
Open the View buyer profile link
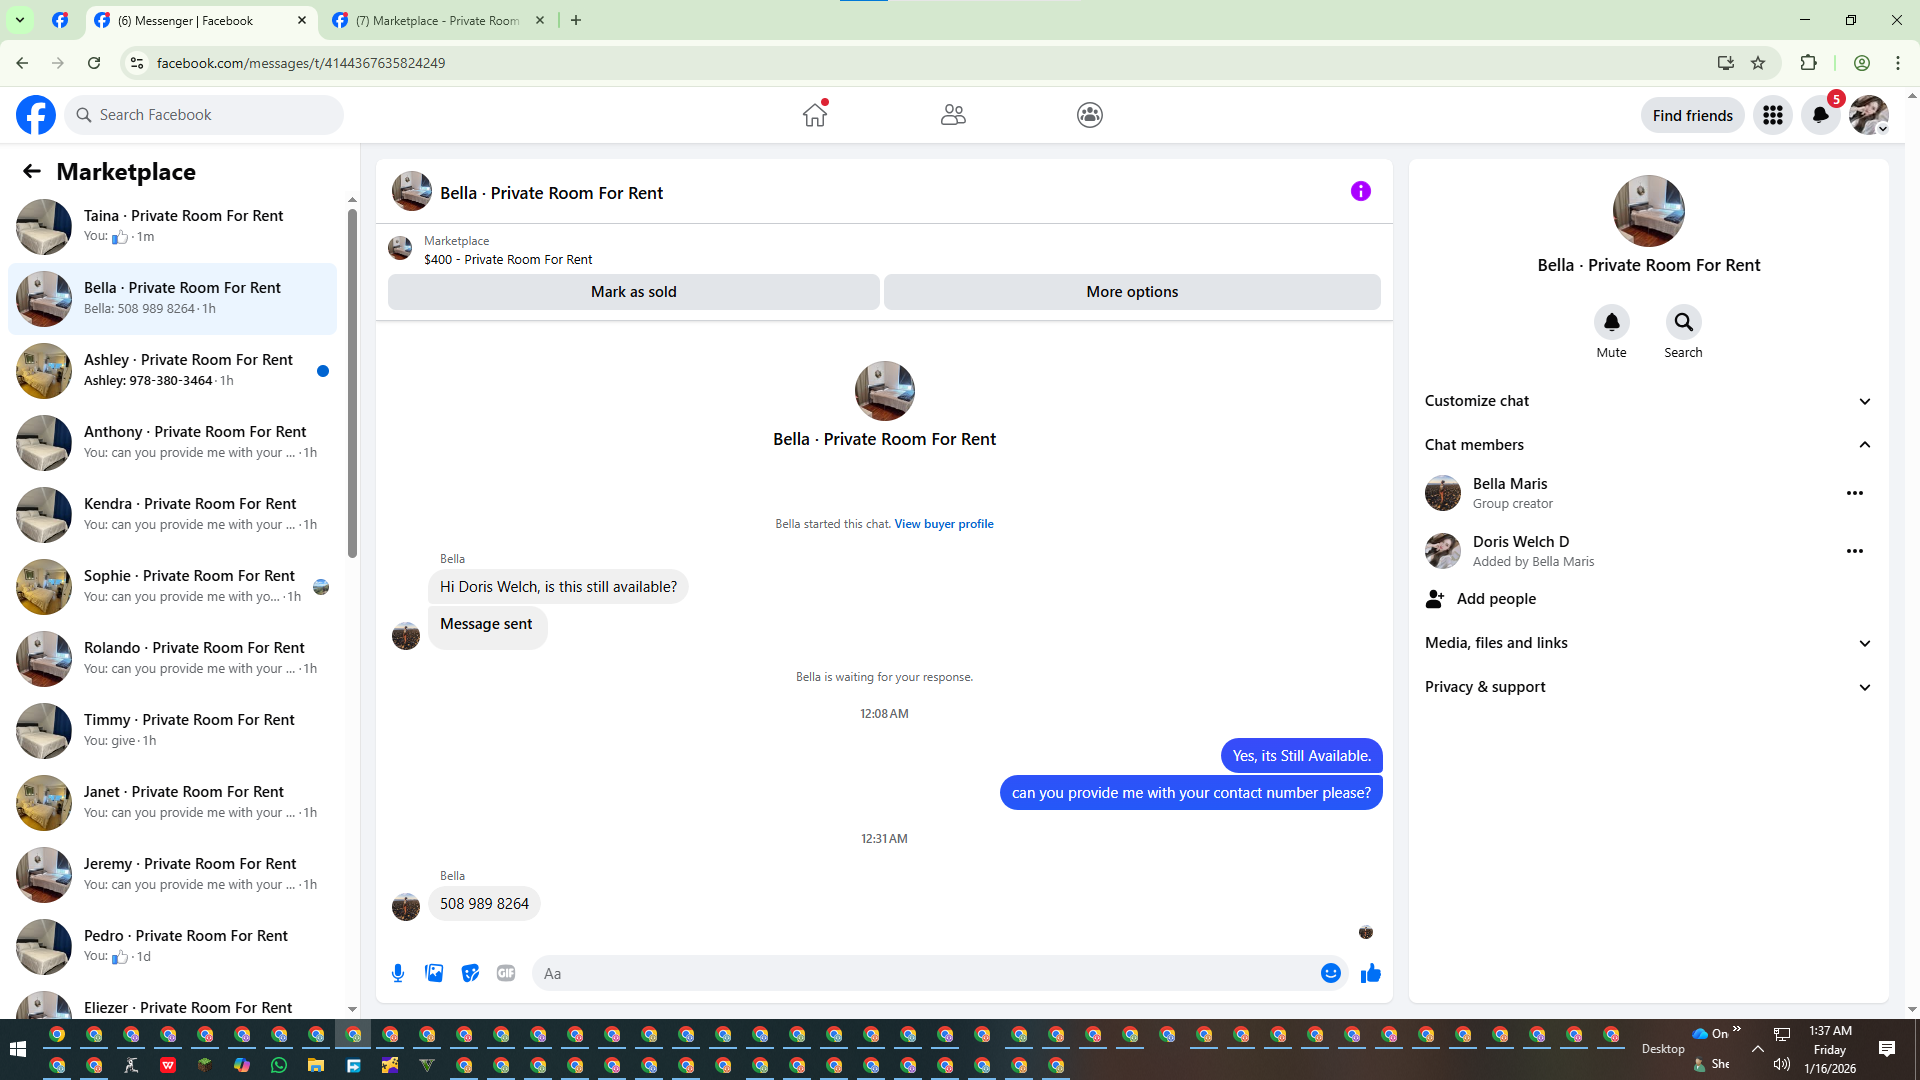click(x=943, y=524)
